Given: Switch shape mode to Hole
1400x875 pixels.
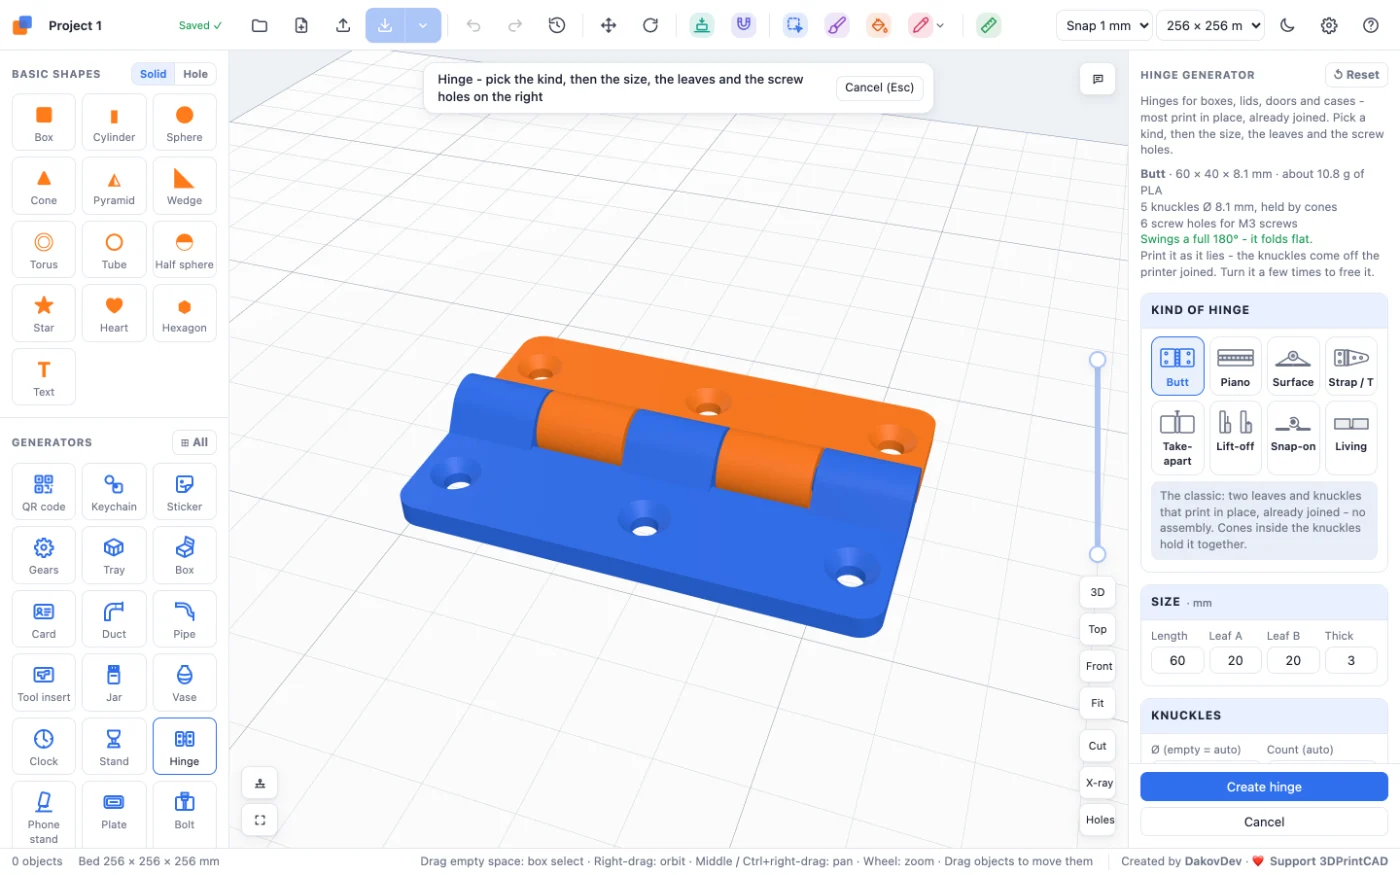Looking at the screenshot, I should [x=196, y=74].
